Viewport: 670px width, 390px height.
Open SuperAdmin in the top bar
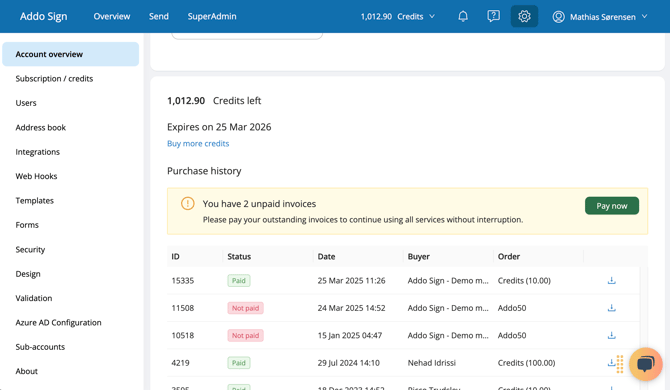pyautogui.click(x=212, y=16)
